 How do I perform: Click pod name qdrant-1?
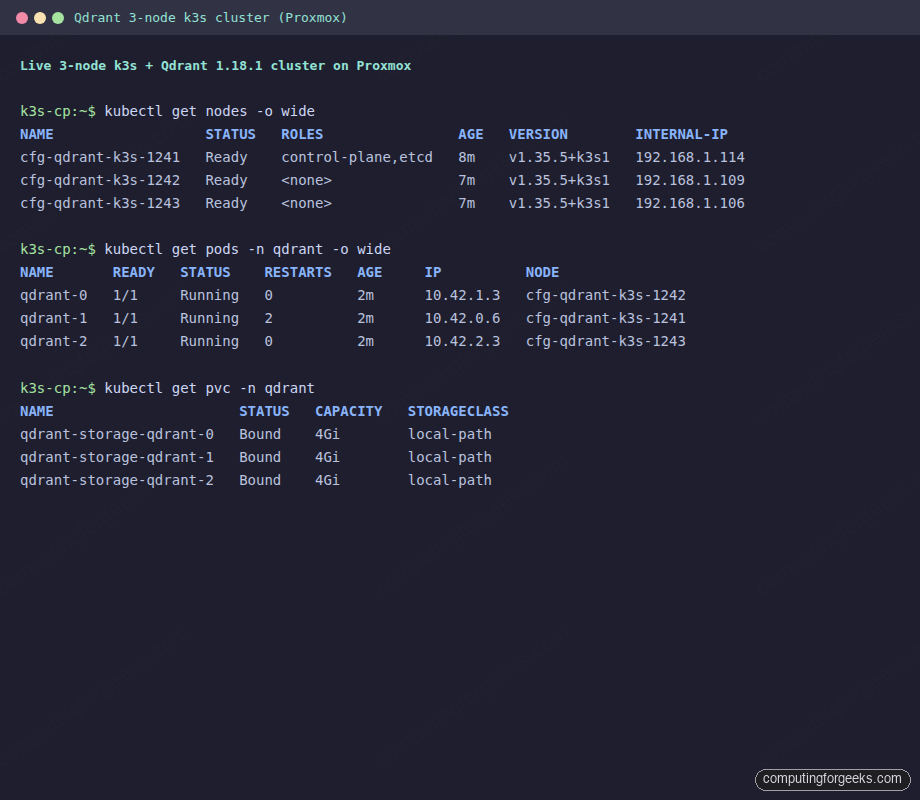click(53, 318)
